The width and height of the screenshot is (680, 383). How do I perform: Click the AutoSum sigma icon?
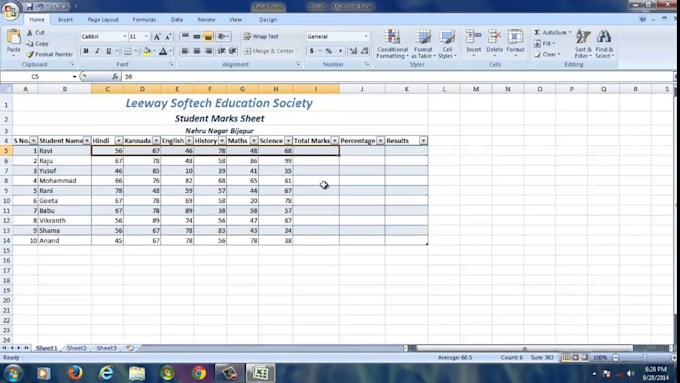[537, 33]
